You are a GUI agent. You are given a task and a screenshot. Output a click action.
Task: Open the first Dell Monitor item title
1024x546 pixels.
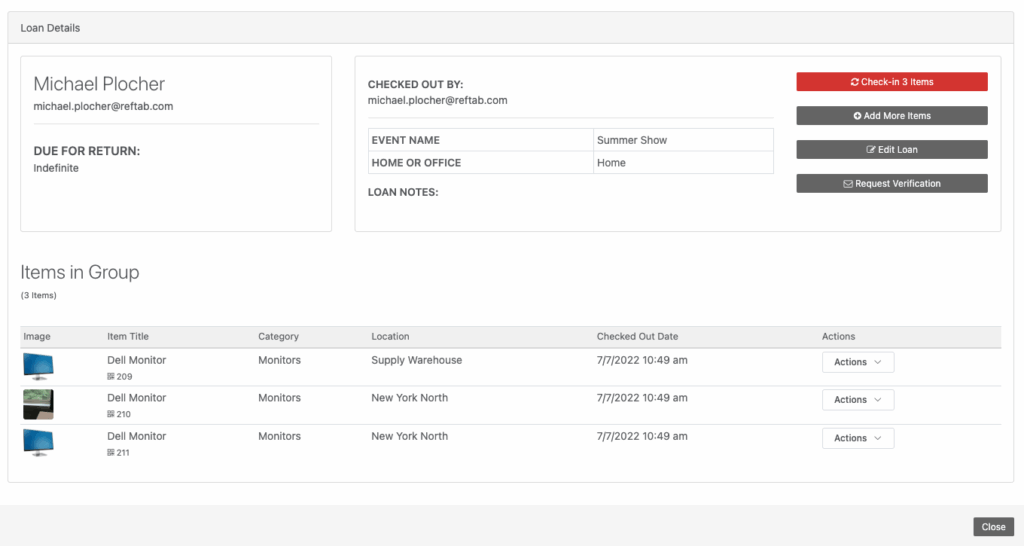[136, 360]
